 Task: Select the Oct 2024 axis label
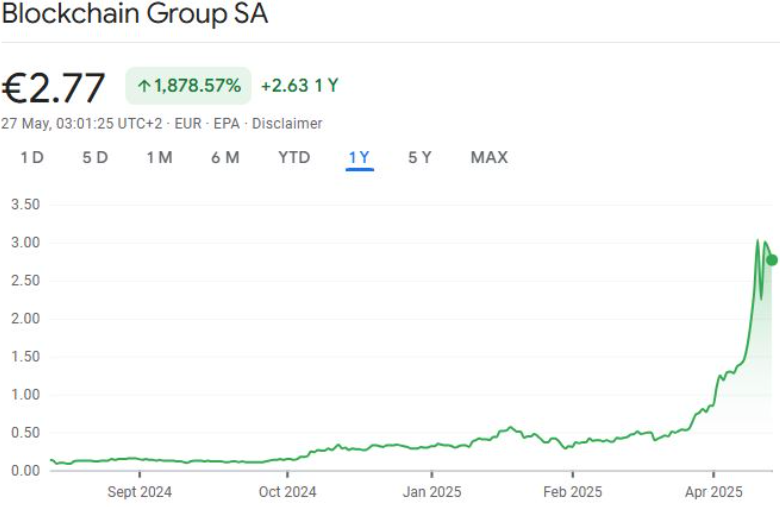tap(287, 491)
